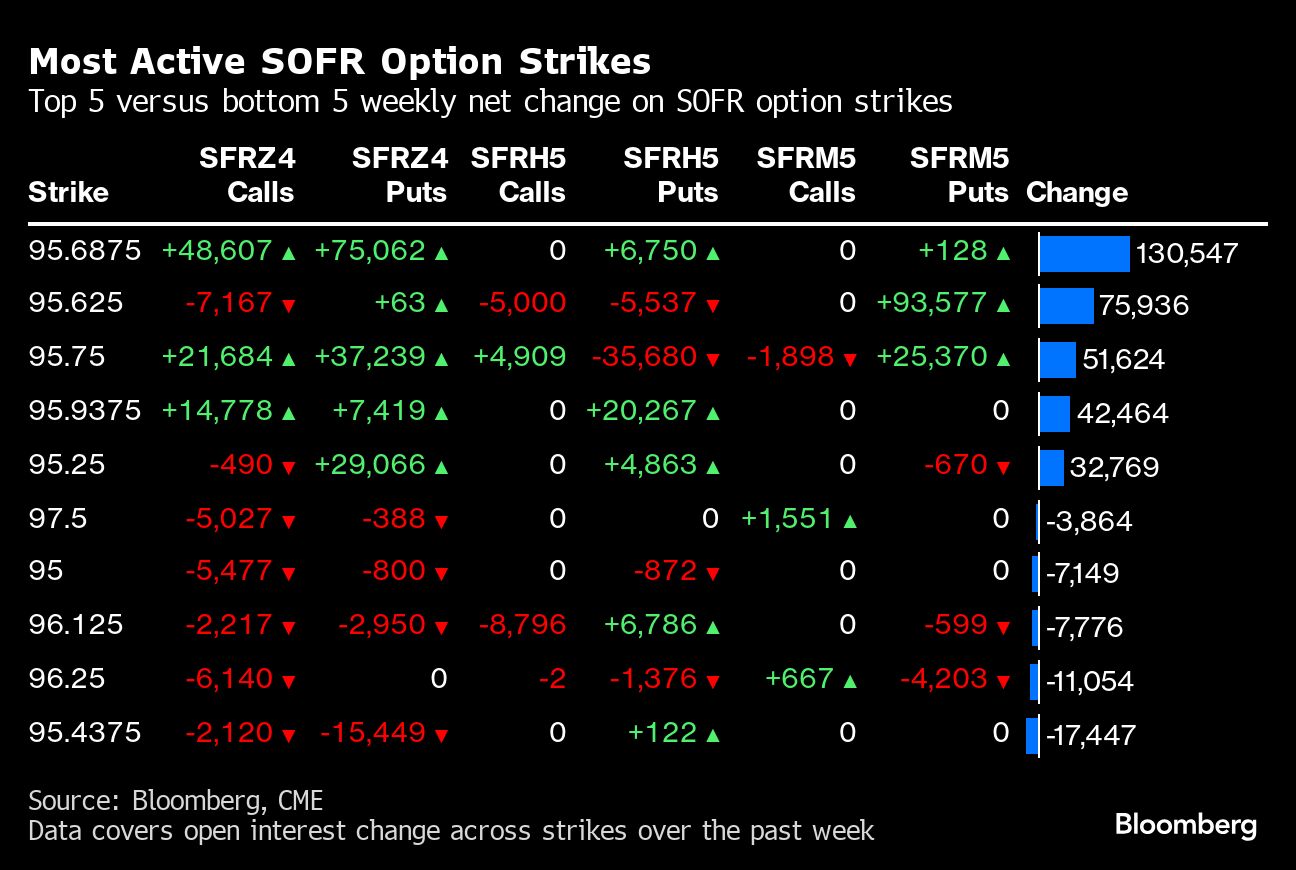1296x870 pixels.
Task: Click the red down arrow beside -7,167
Action: pos(288,307)
